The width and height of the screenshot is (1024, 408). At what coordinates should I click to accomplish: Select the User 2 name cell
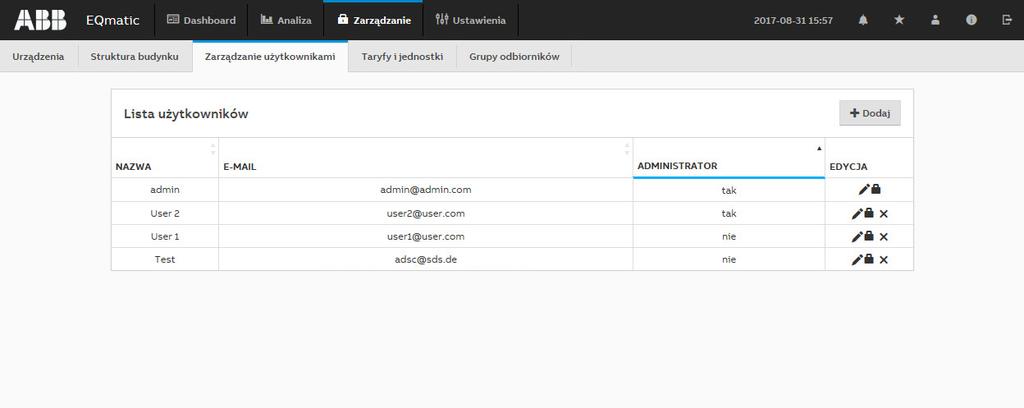pos(165,213)
